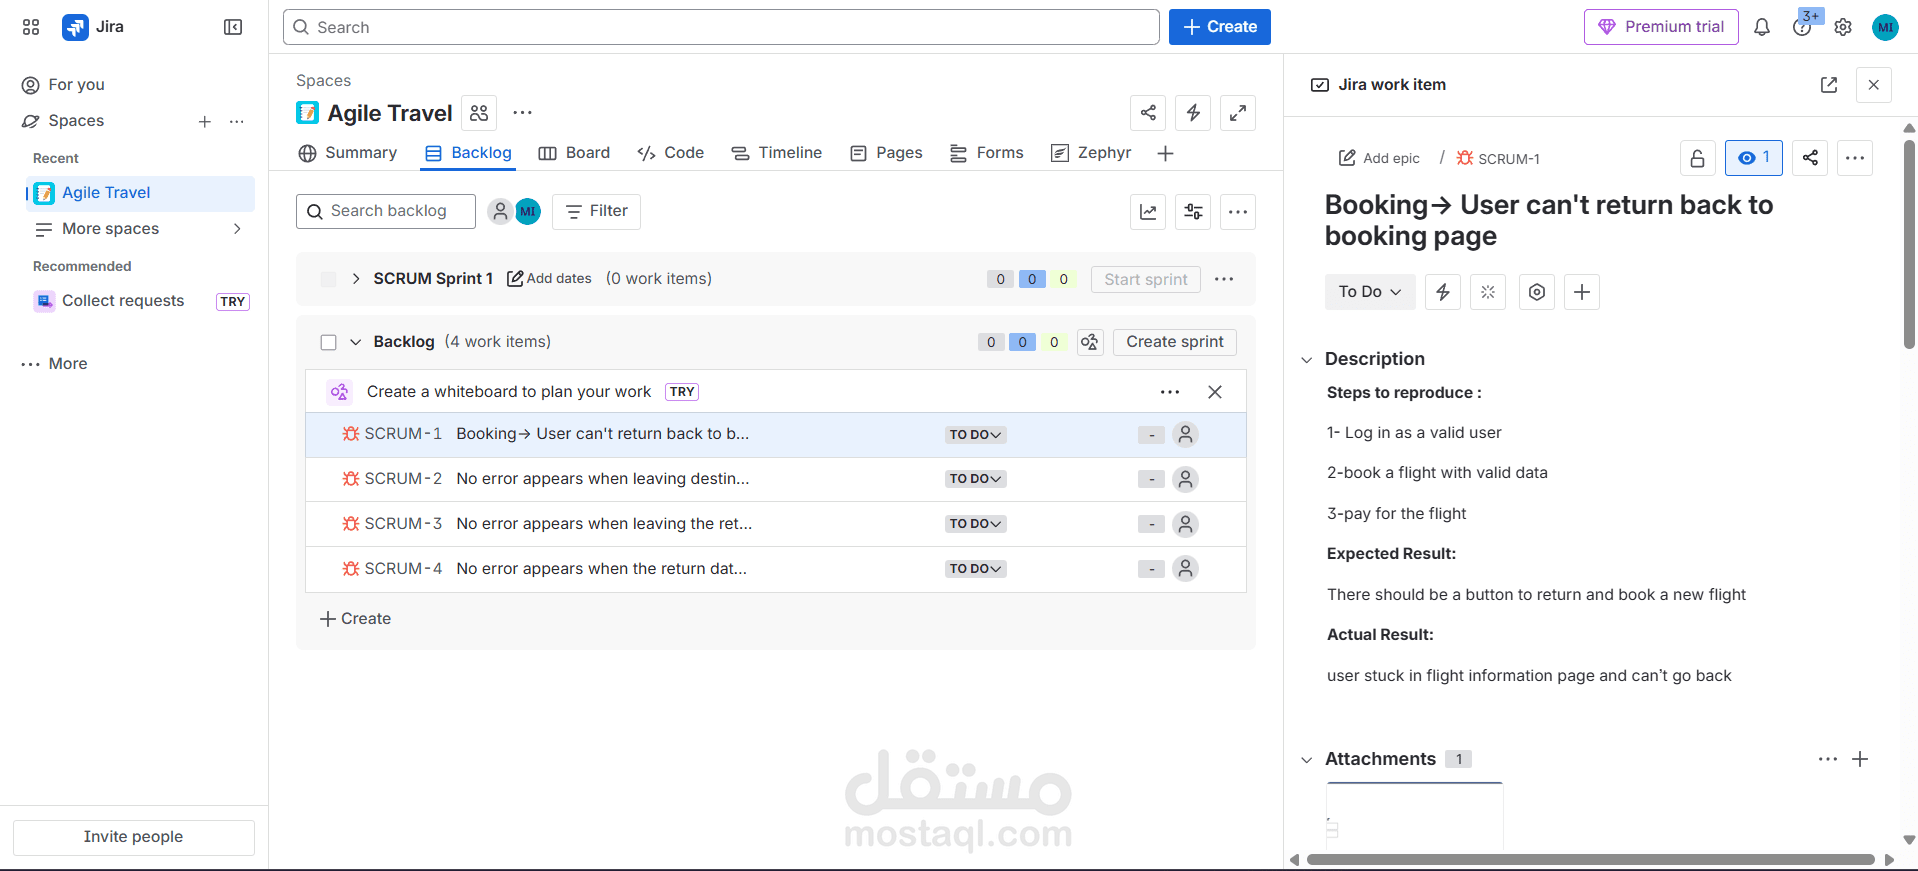
Task: Dismiss the whiteboard suggestion with the X
Action: [1215, 392]
